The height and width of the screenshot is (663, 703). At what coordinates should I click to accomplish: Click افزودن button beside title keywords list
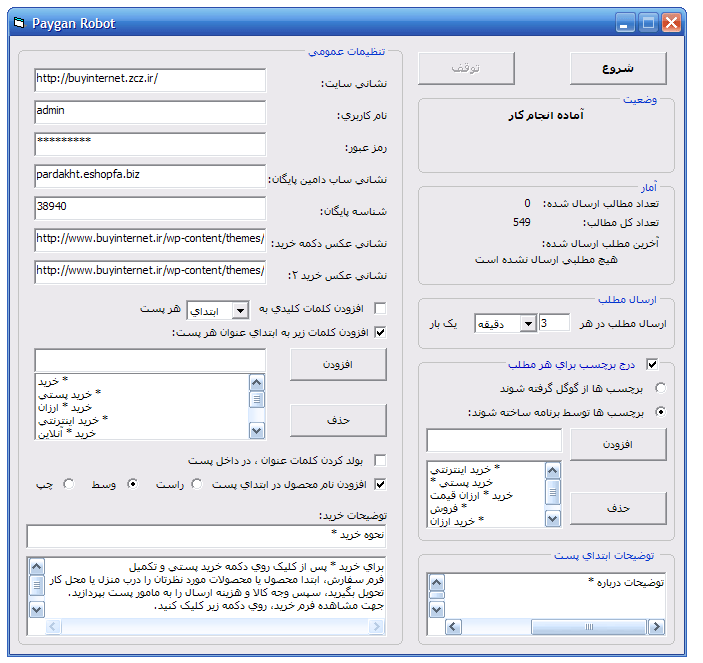tap(338, 365)
